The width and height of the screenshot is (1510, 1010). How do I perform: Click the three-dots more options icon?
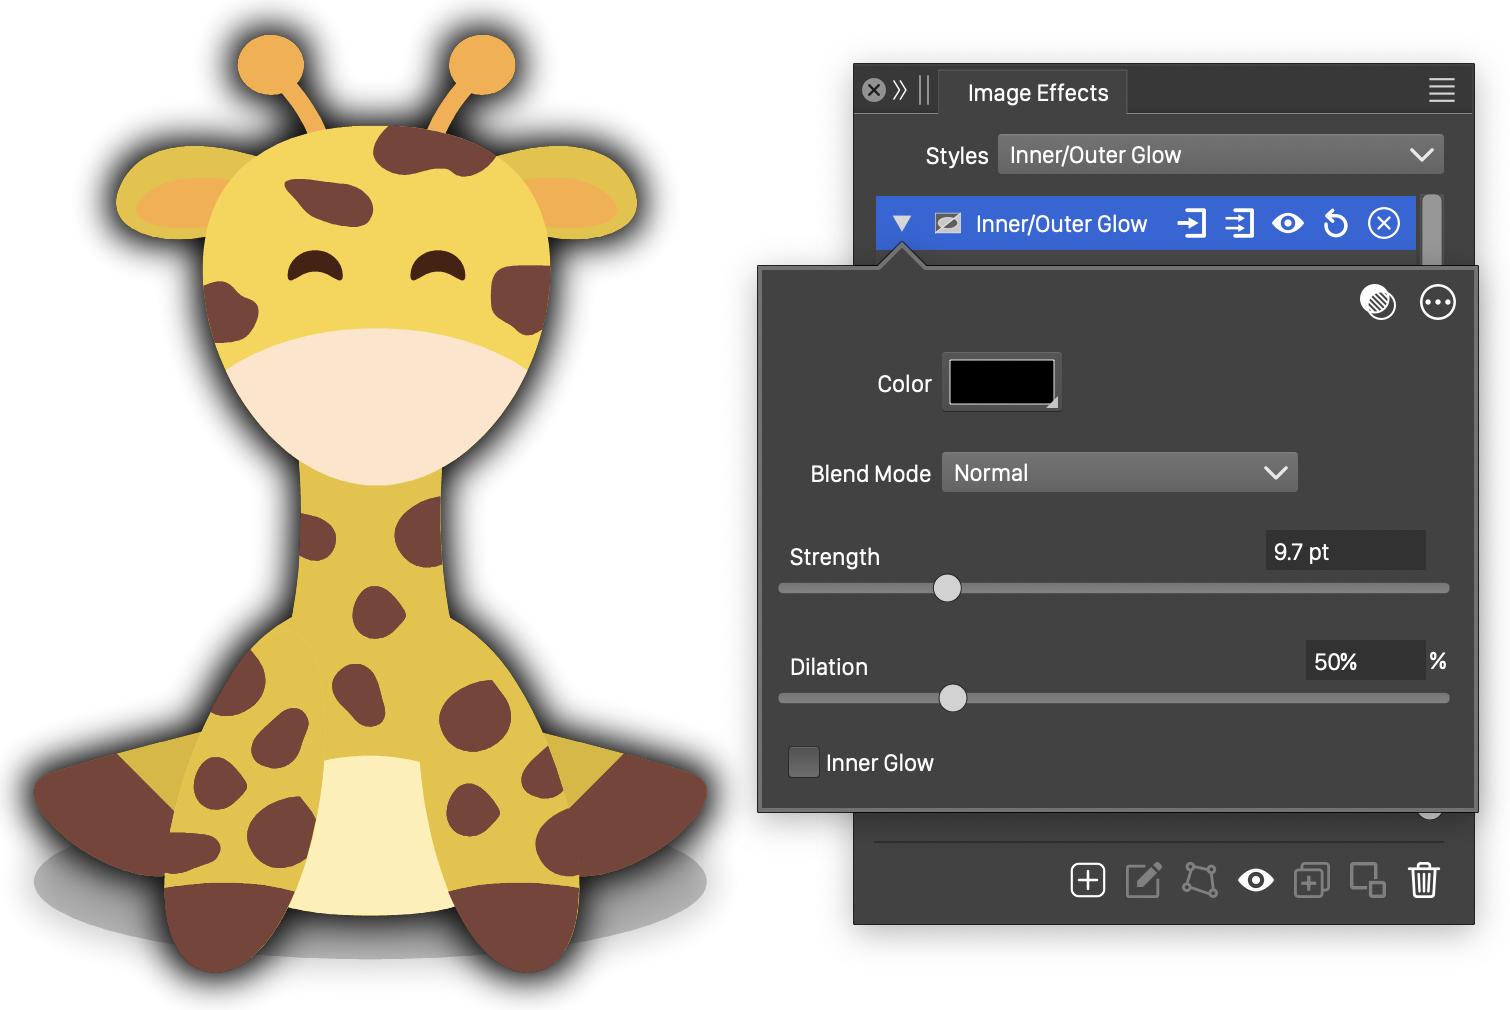1437,302
